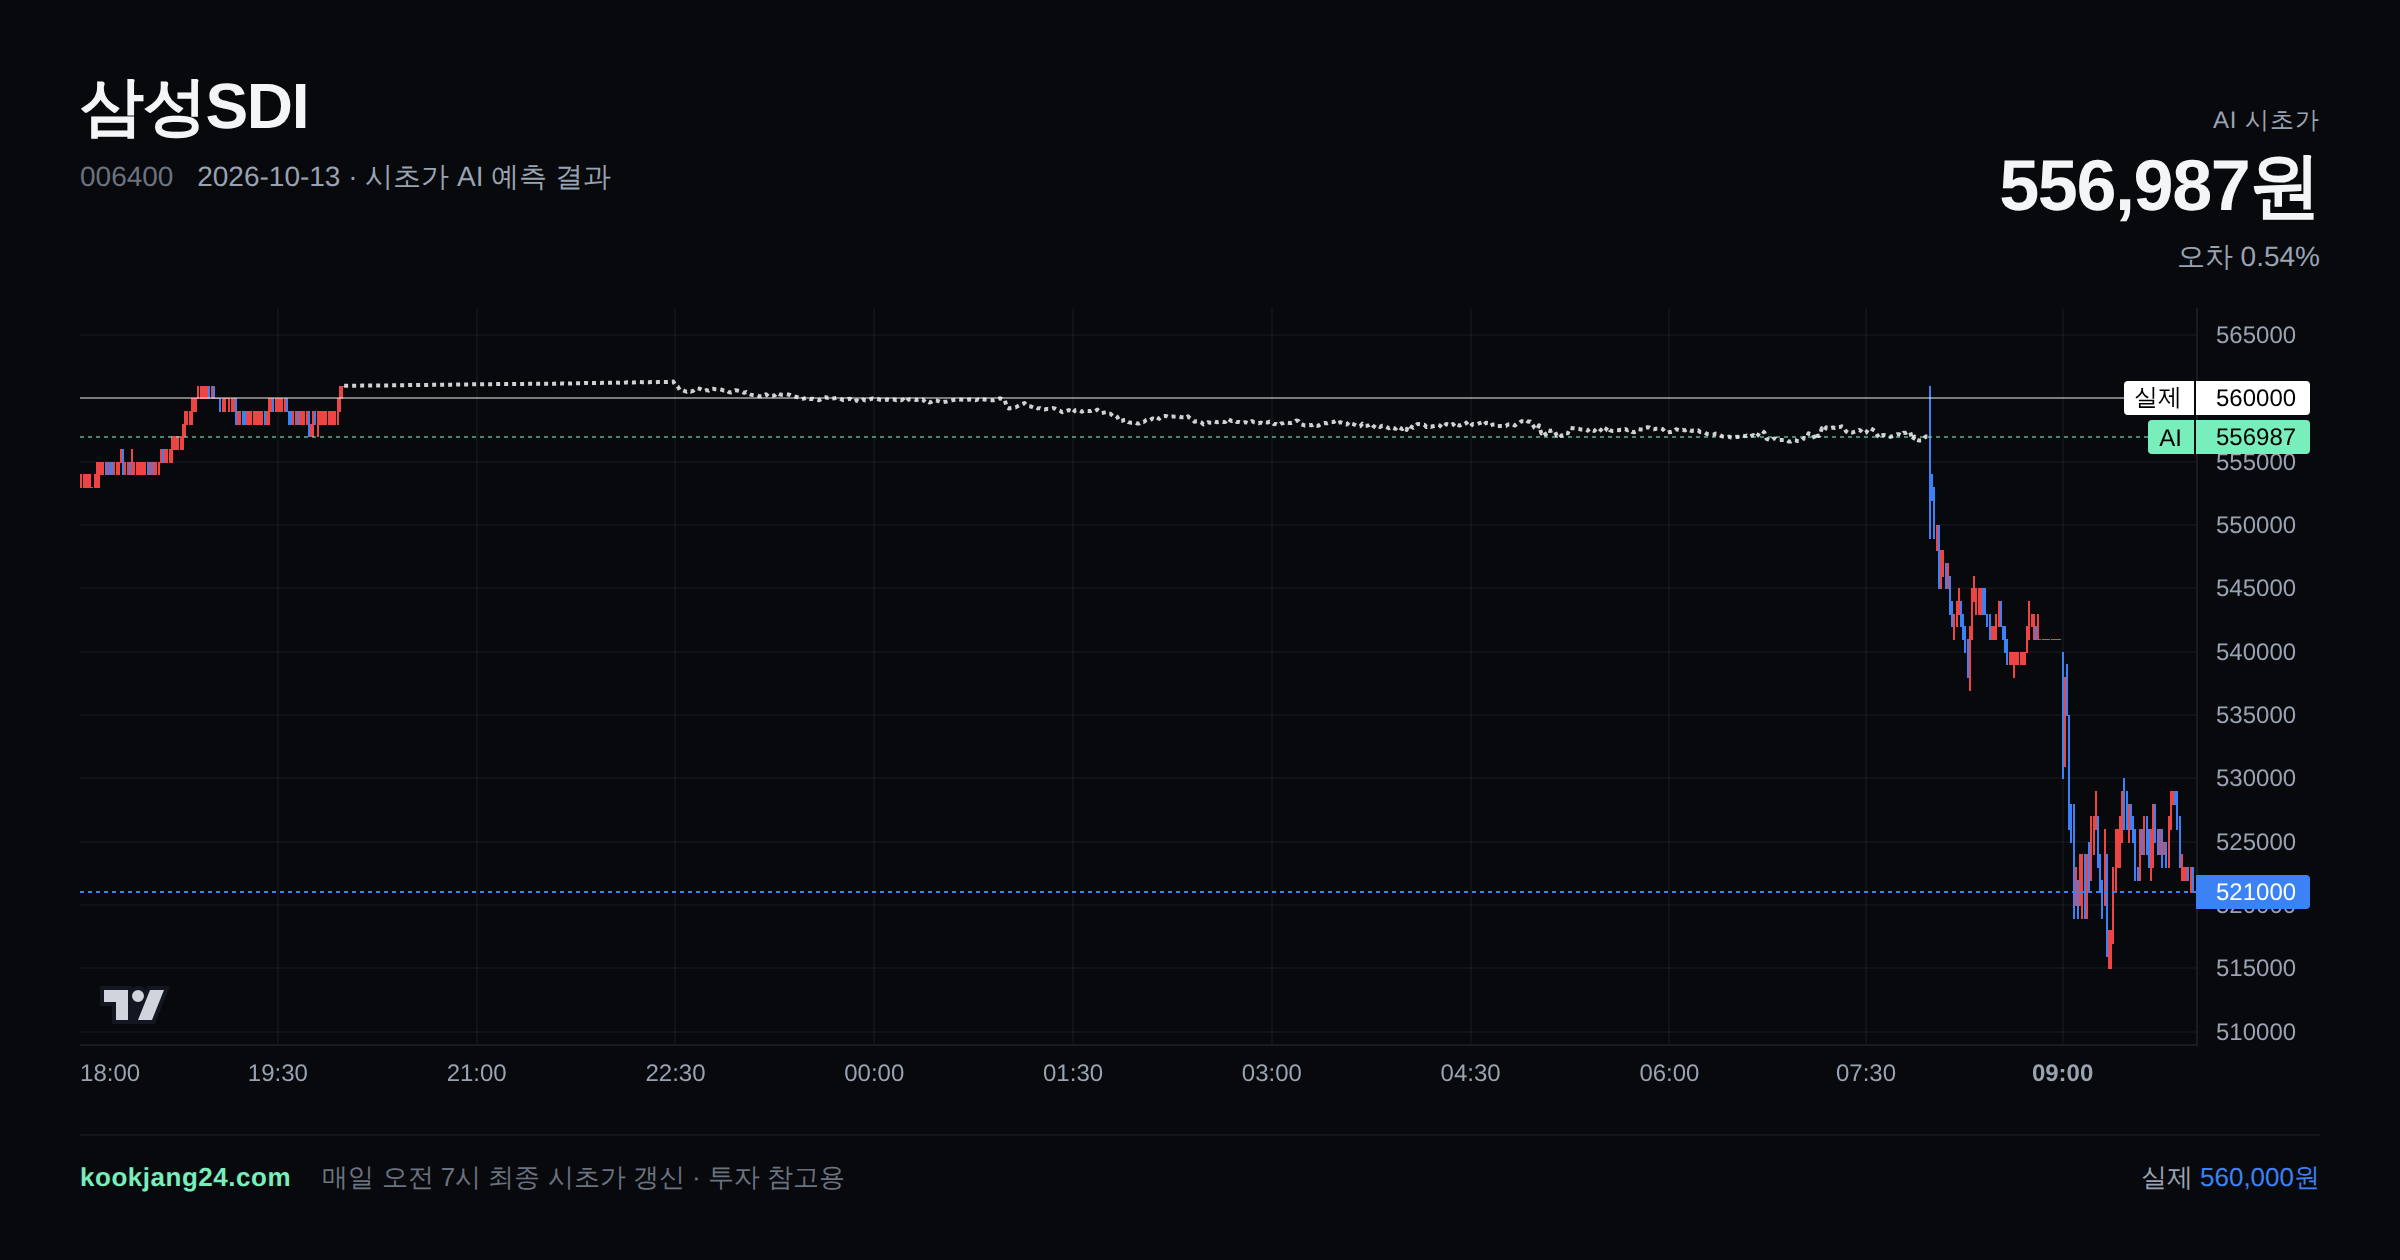Click the 삼성SDI stock title
The image size is (2400, 1260).
[194, 108]
